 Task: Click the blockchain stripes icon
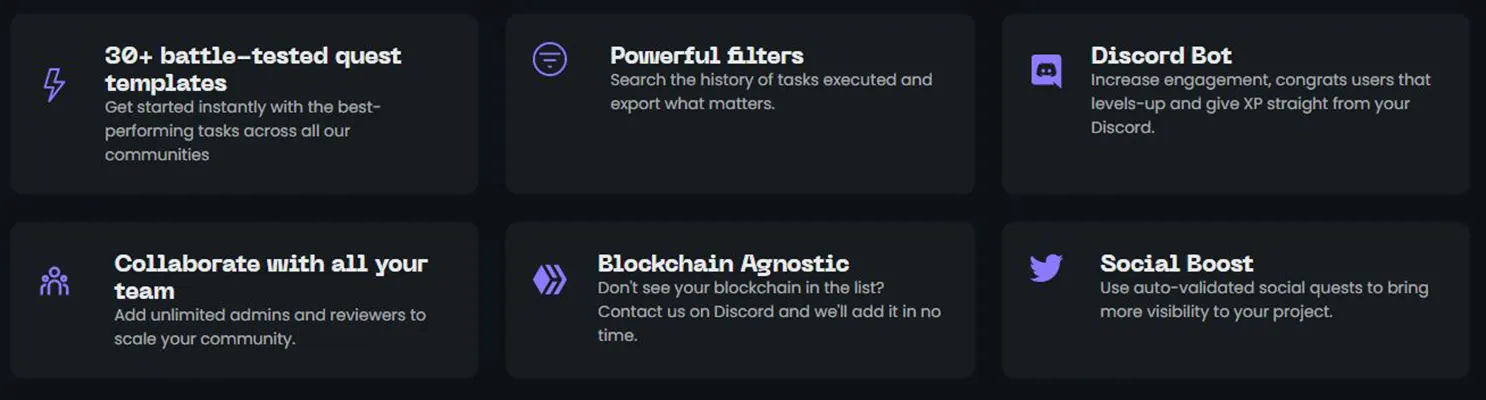(x=549, y=279)
